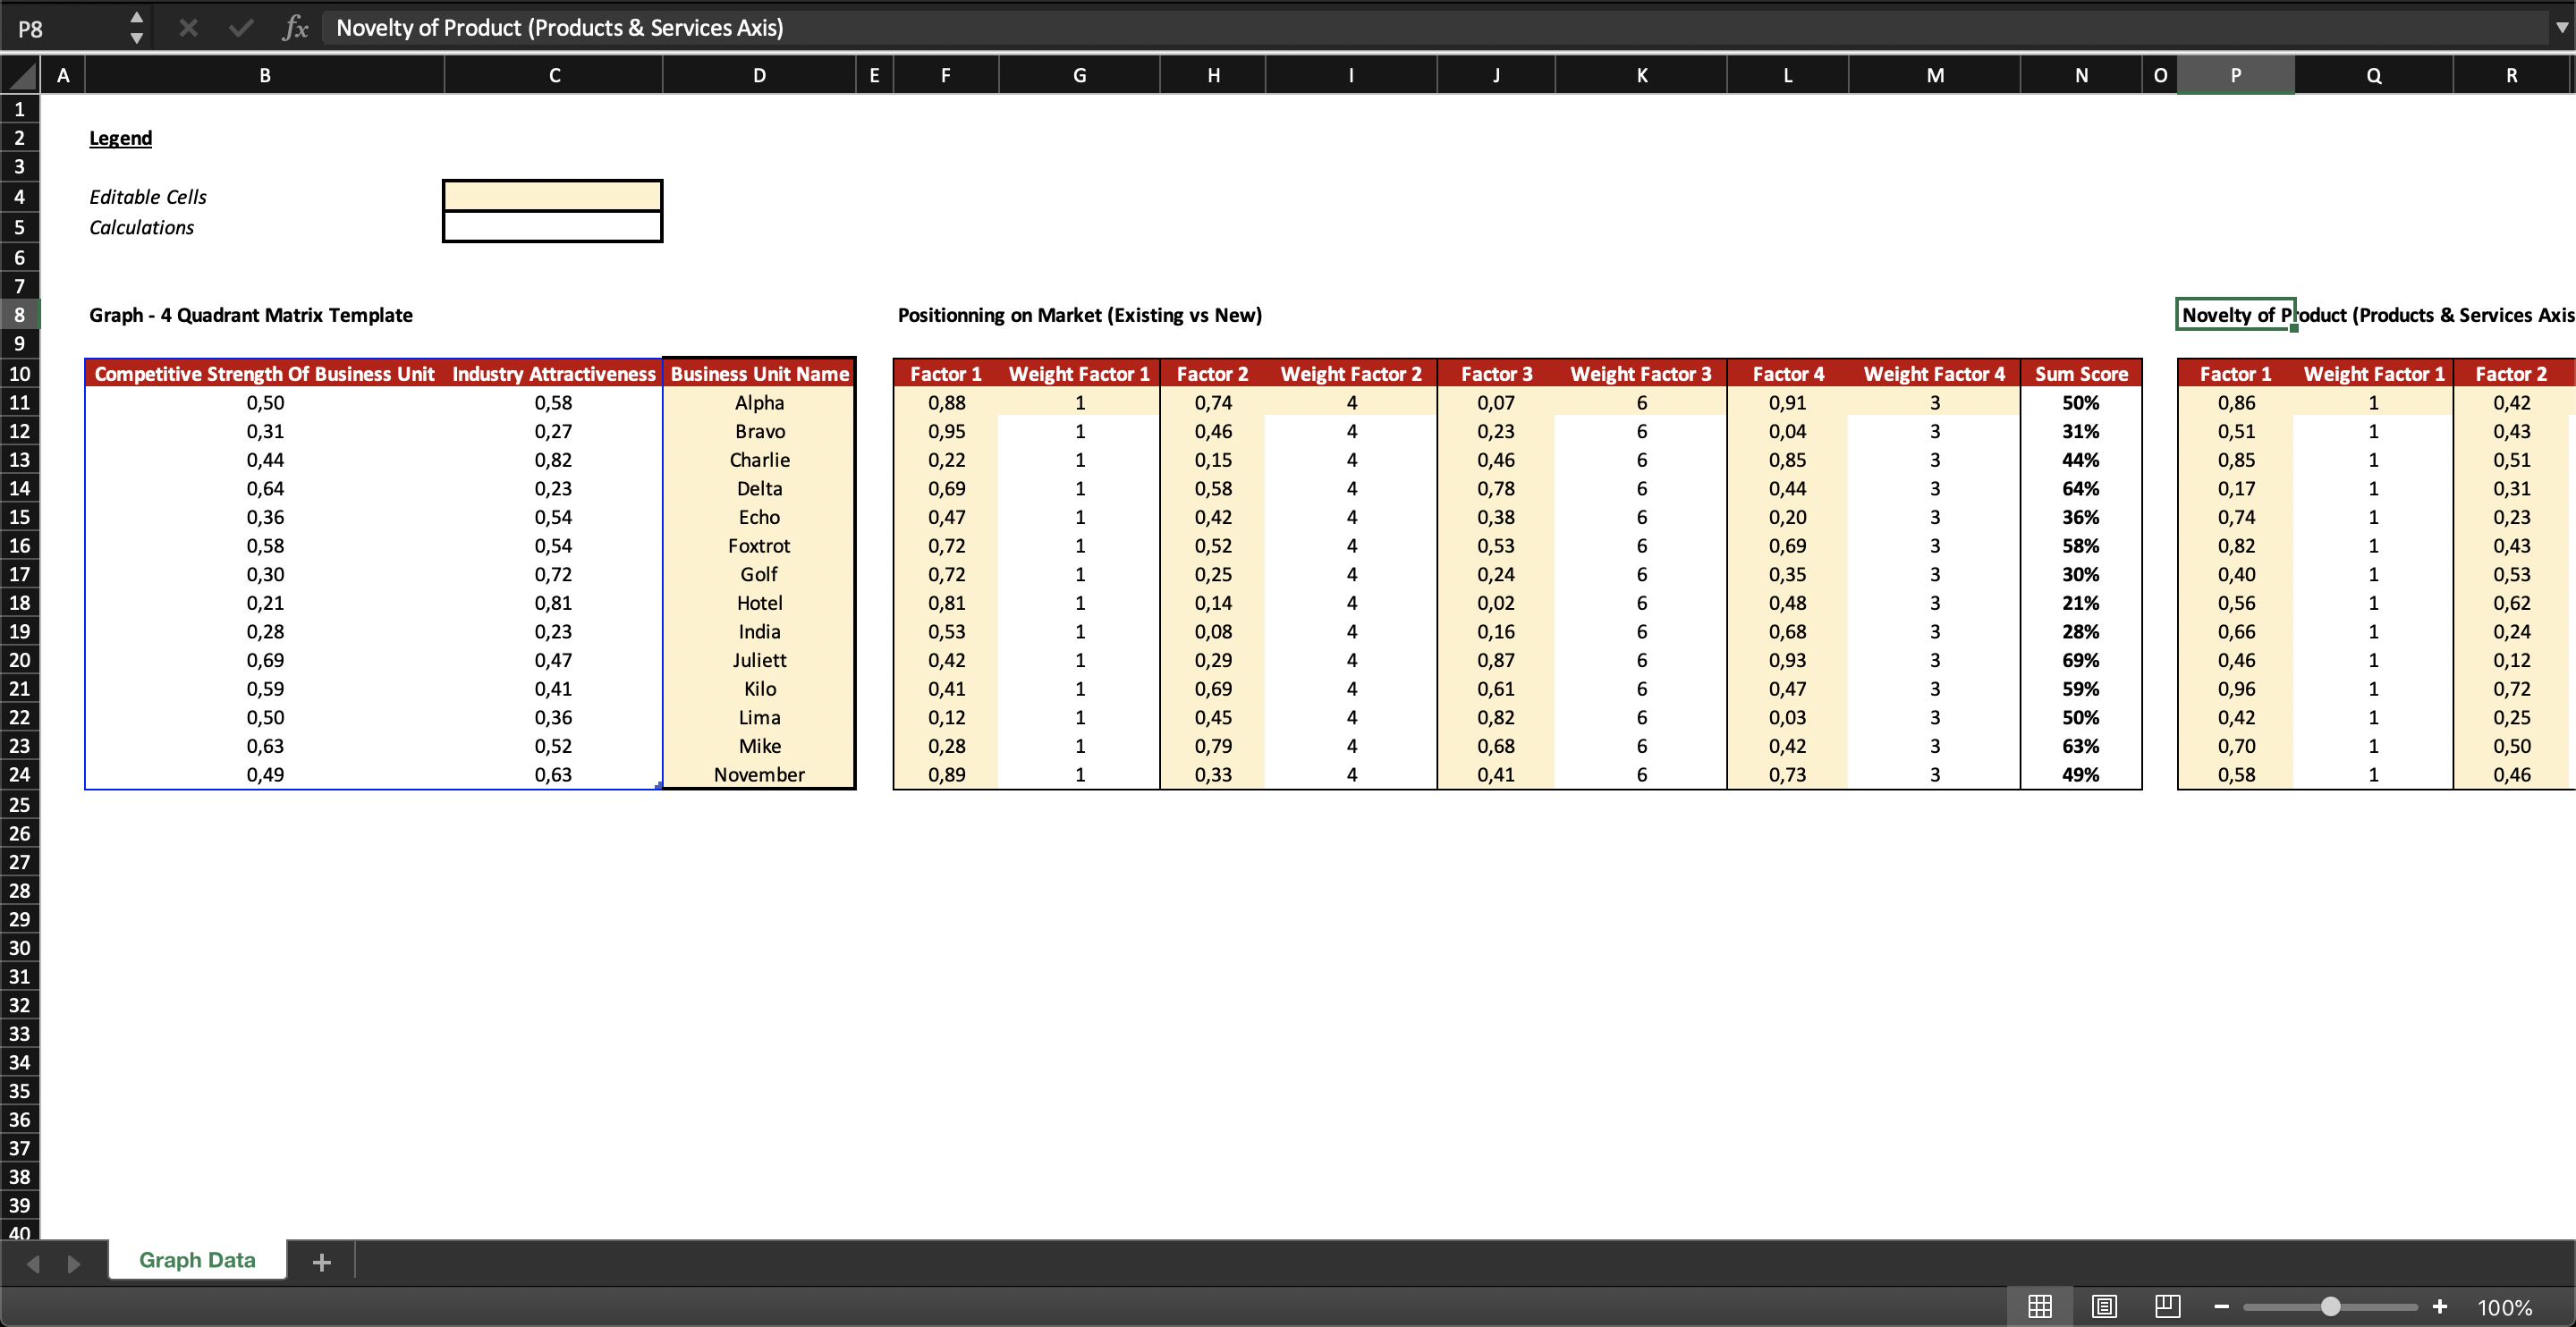
Task: Select row 24 header
Action: pos(20,774)
